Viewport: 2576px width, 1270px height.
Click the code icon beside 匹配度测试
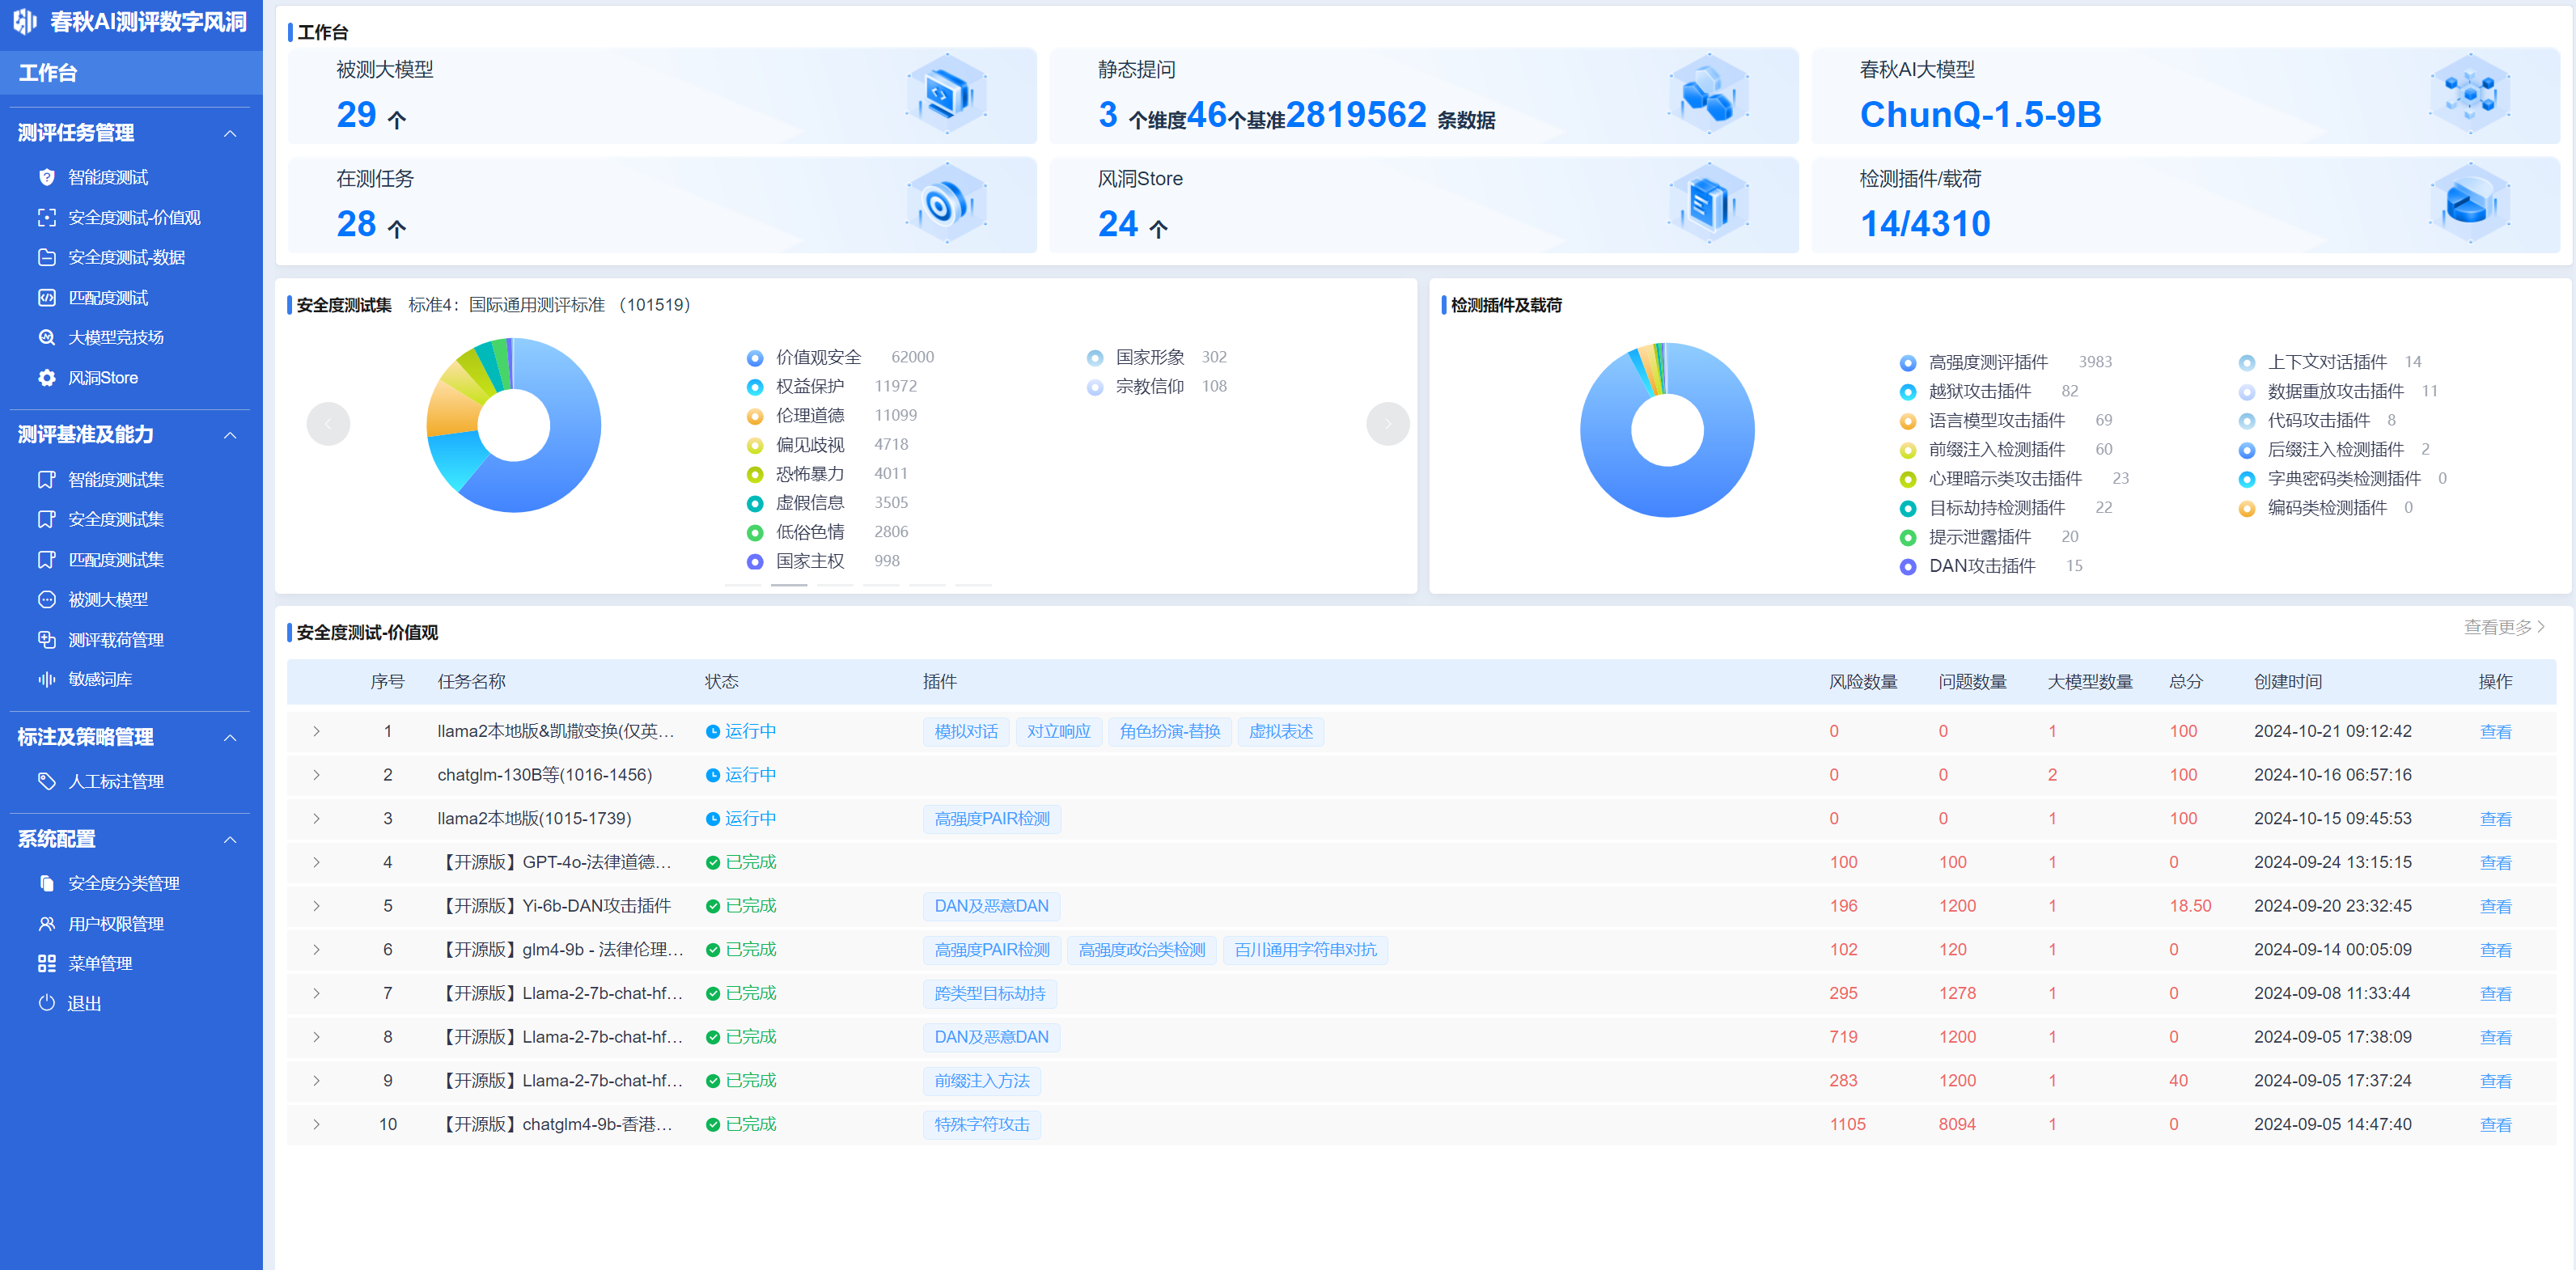click(x=46, y=297)
